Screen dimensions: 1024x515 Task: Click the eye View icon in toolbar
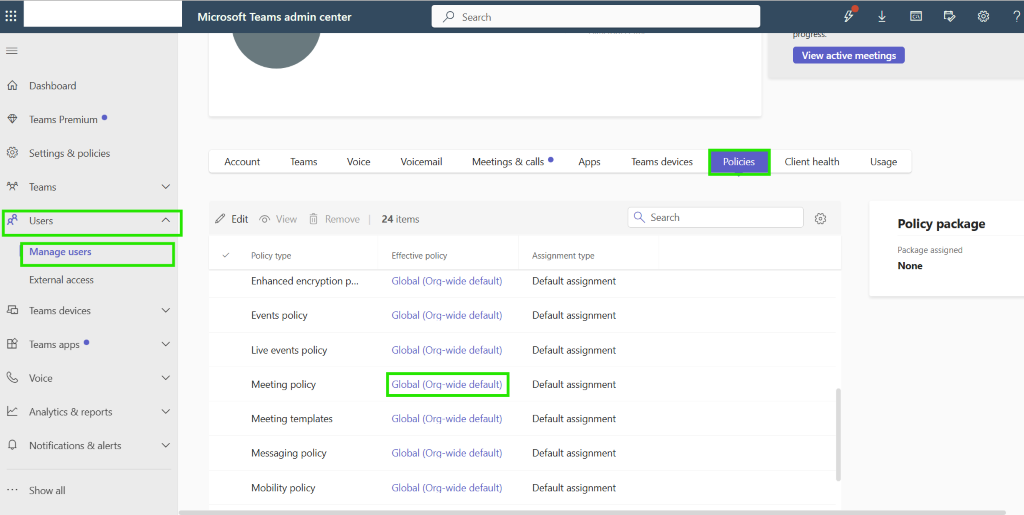(264, 219)
